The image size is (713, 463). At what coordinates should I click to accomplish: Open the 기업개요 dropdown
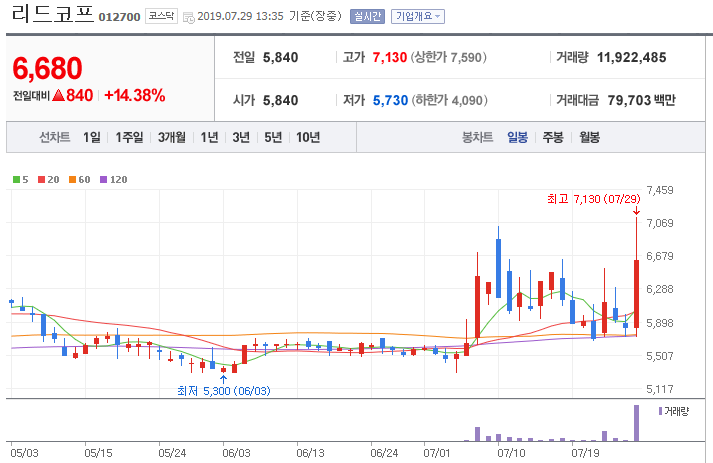(x=418, y=16)
